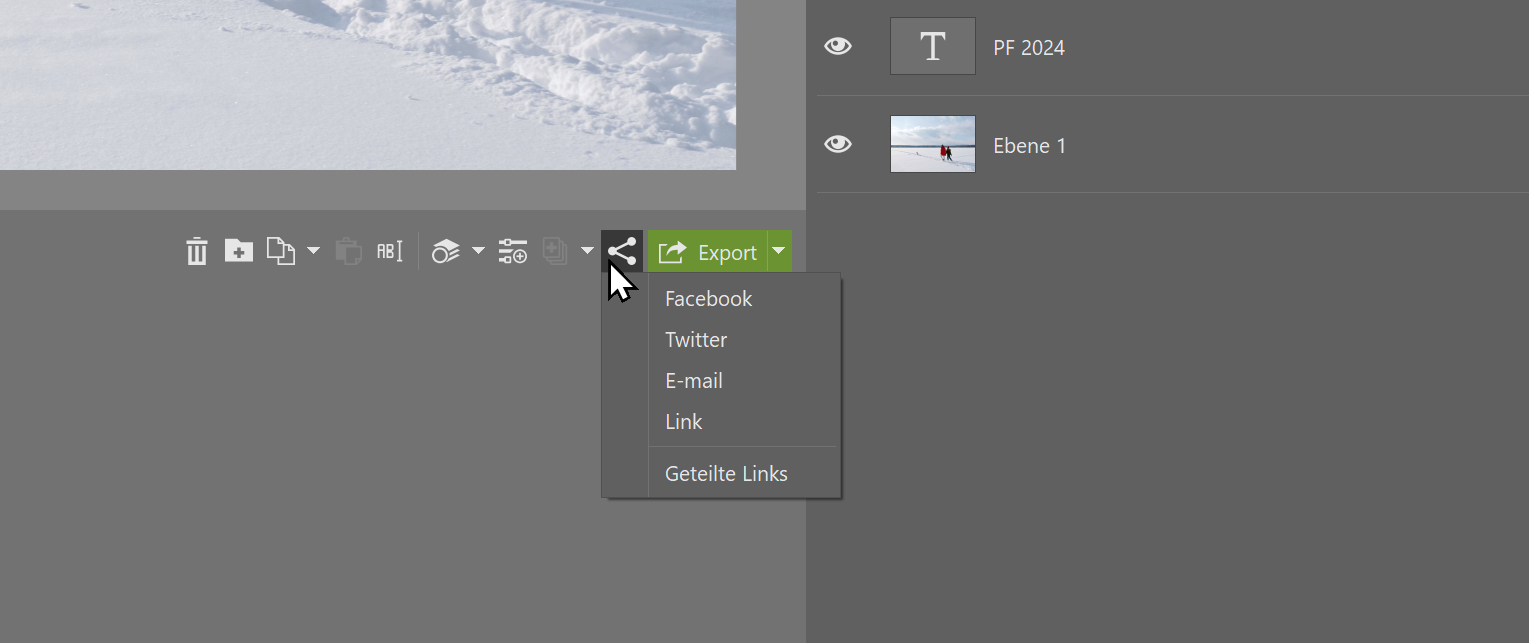Select the Ebene 1 layer thumbnail
Screen dimensions: 1529x643
pos(932,144)
